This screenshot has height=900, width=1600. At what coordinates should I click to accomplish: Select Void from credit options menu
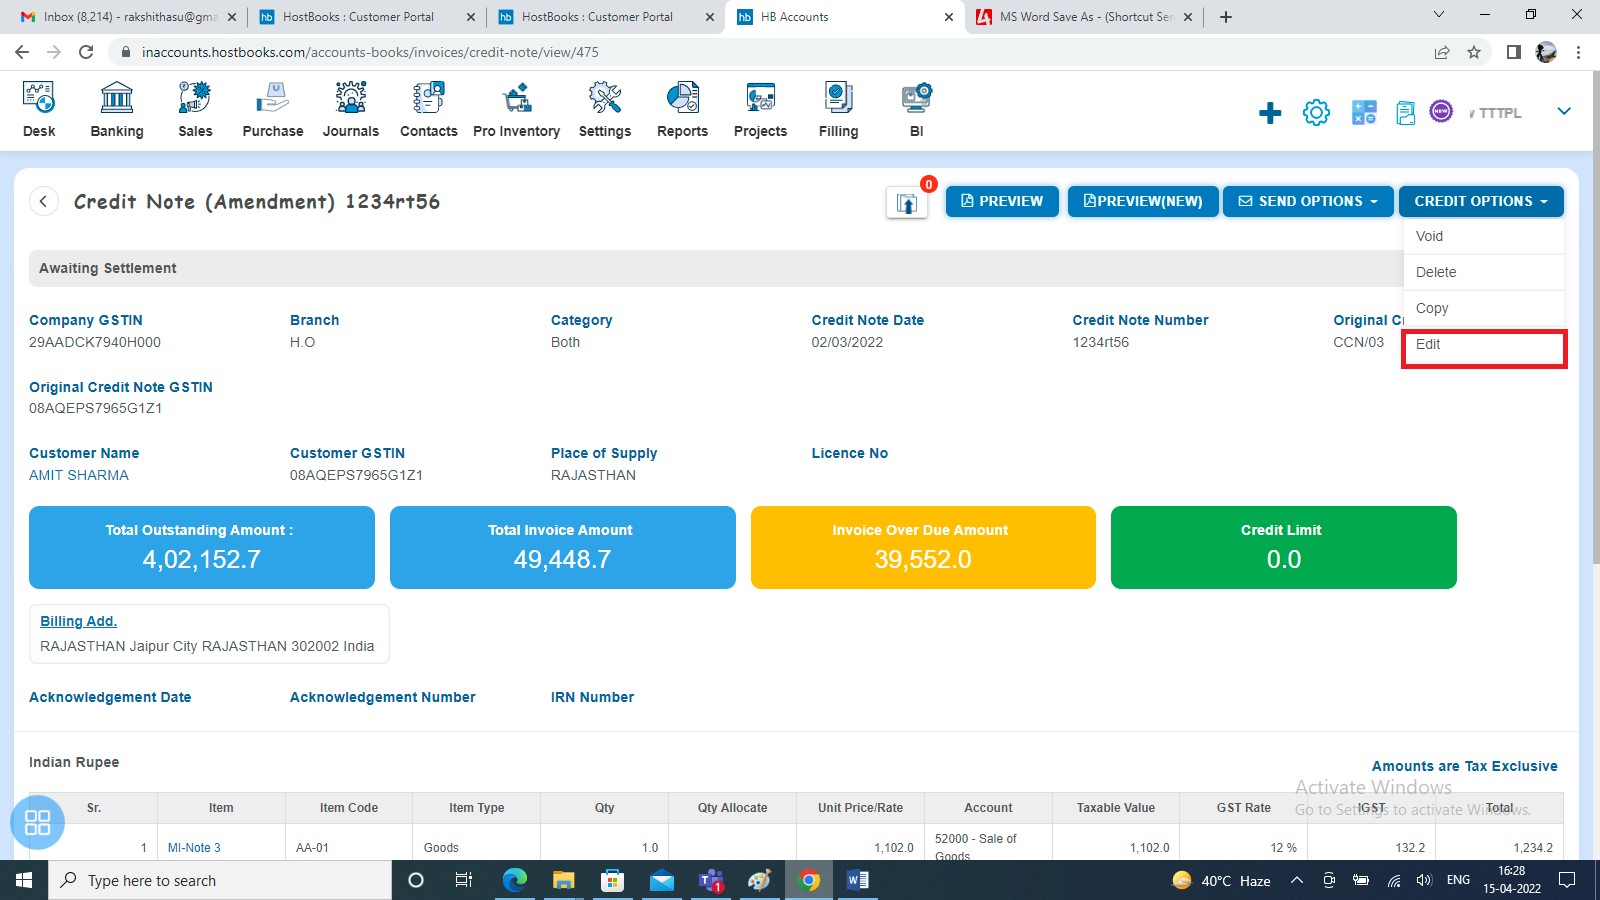point(1484,236)
